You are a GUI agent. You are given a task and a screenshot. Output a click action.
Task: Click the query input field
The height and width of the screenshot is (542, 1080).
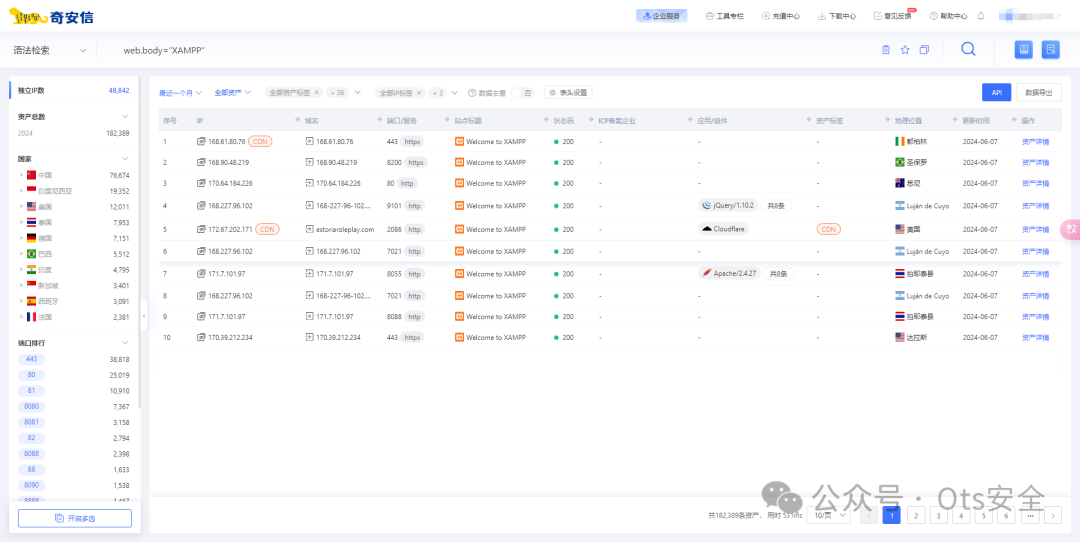pyautogui.click(x=489, y=50)
